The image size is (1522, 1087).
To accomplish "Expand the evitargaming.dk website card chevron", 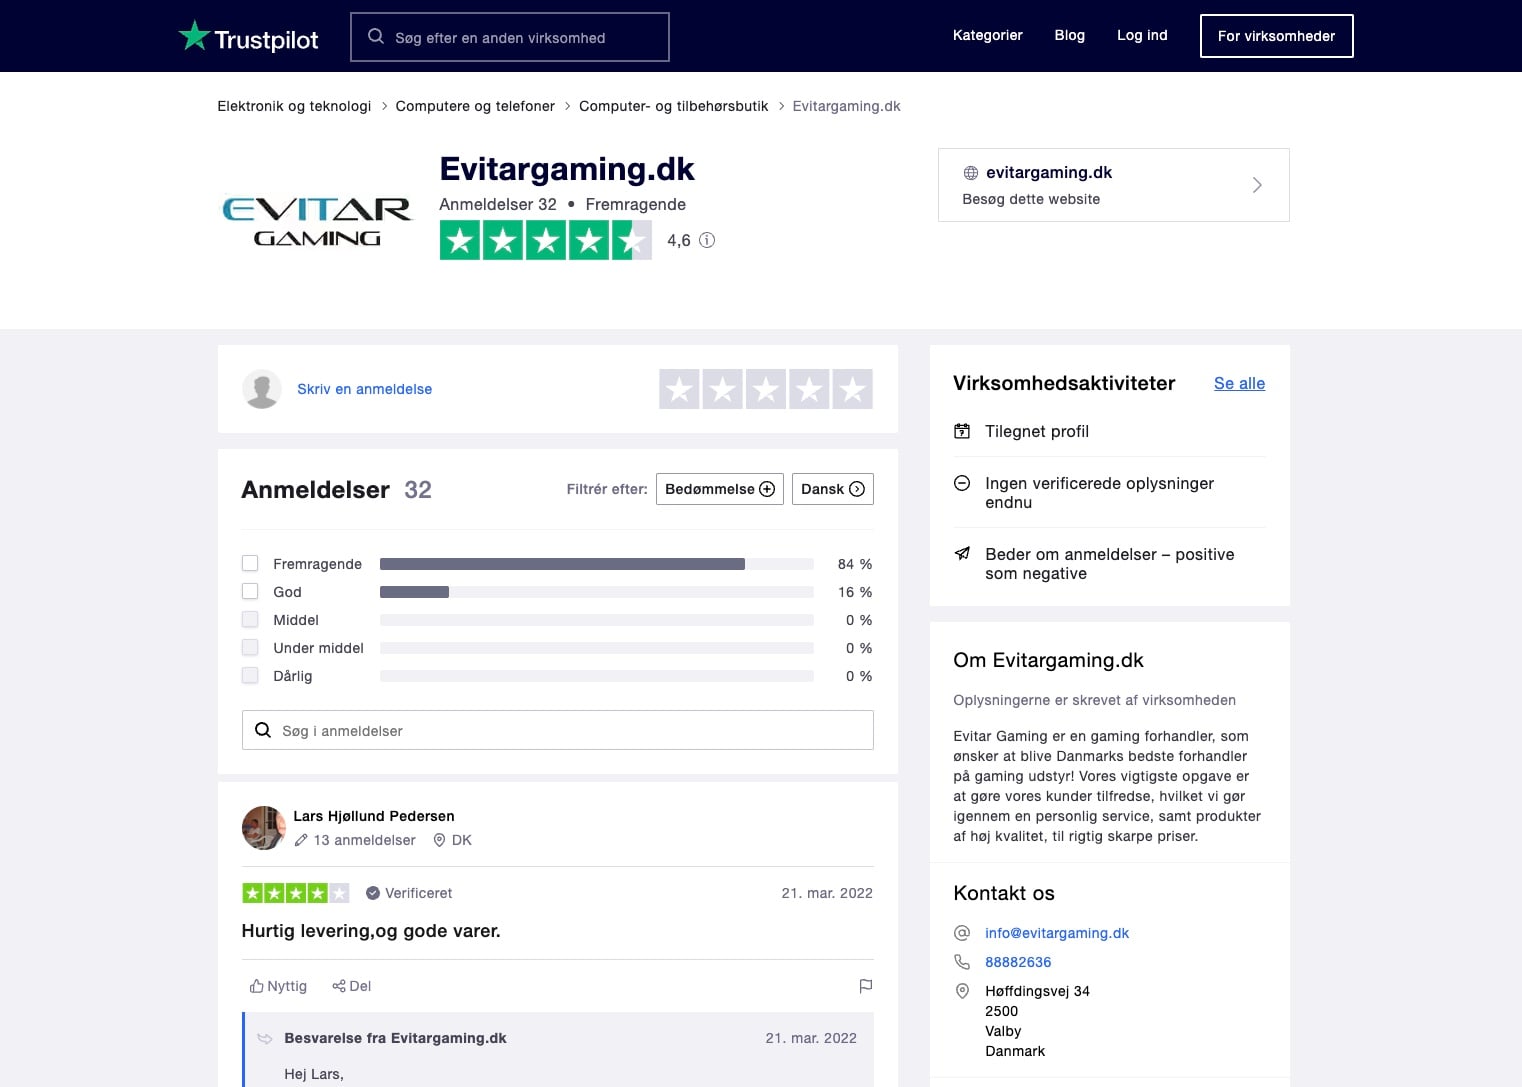I will pos(1257,185).
